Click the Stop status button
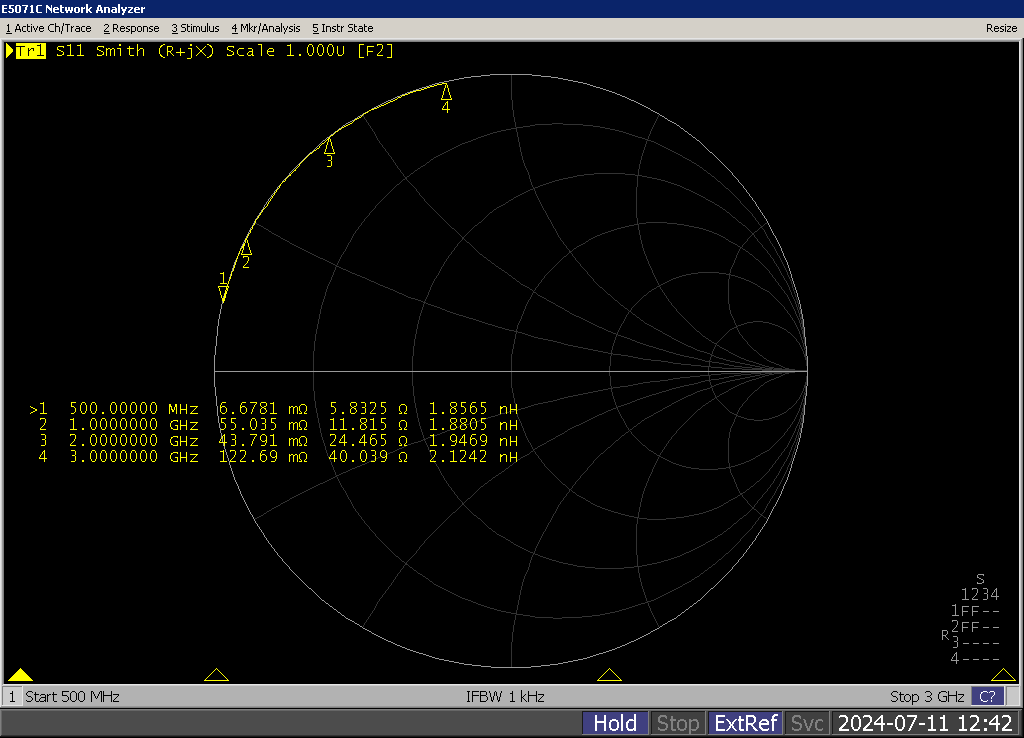 677,723
